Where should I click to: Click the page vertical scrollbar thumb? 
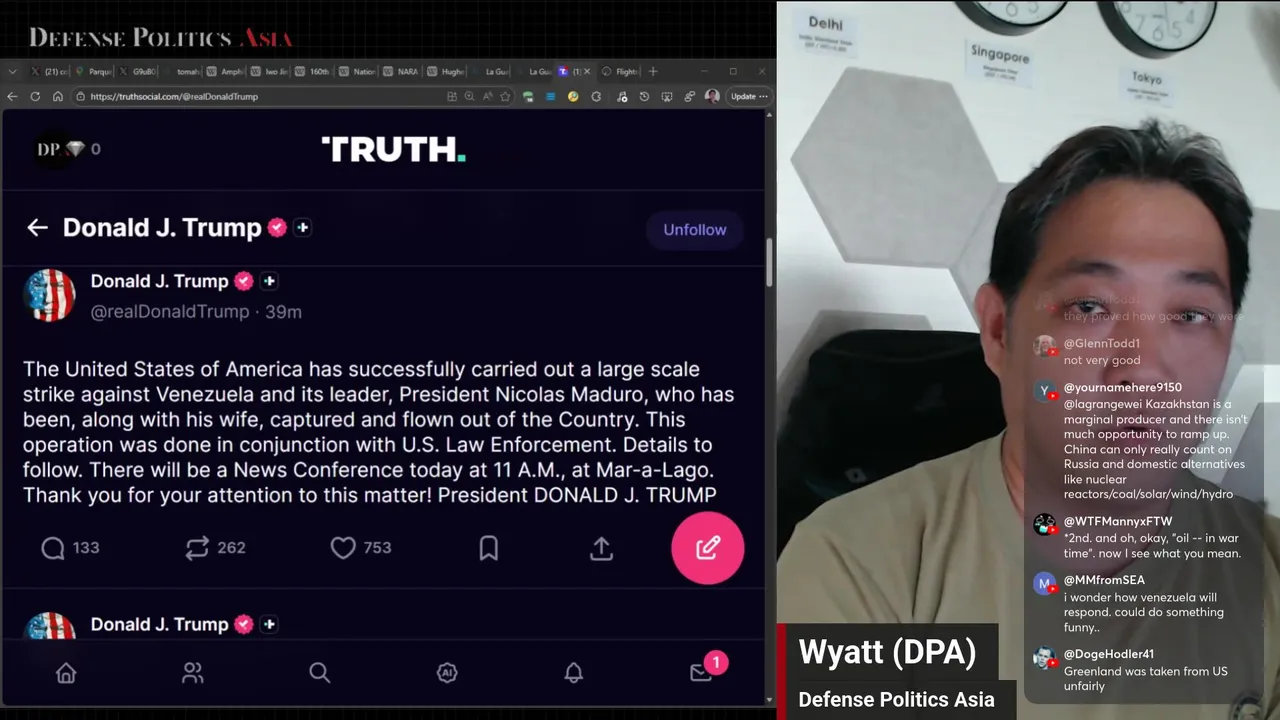coord(769,262)
